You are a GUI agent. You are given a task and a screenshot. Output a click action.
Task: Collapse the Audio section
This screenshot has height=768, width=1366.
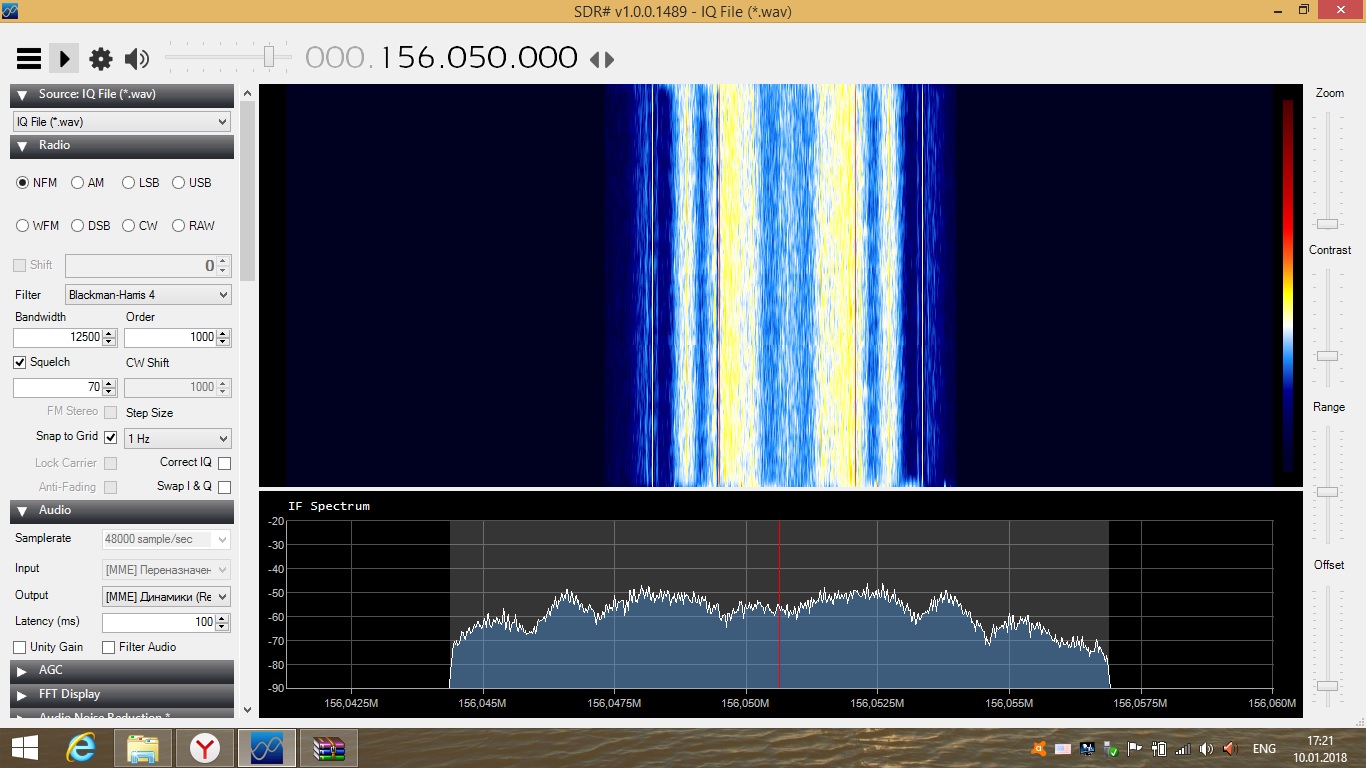pyautogui.click(x=122, y=511)
